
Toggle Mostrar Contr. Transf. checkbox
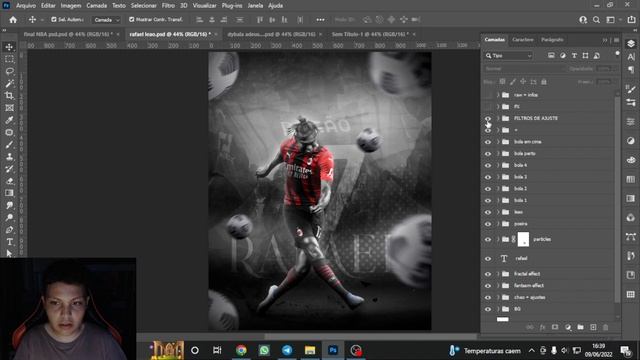131,20
